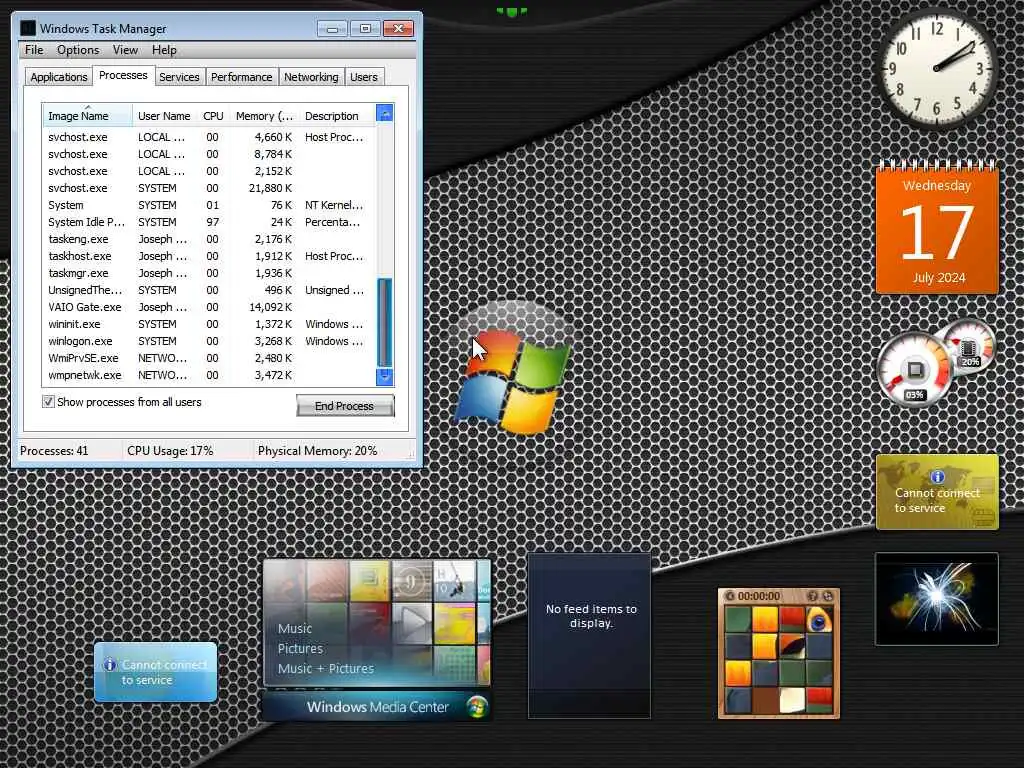The image size is (1024, 768).
Task: Open the Options menu
Action: point(78,50)
